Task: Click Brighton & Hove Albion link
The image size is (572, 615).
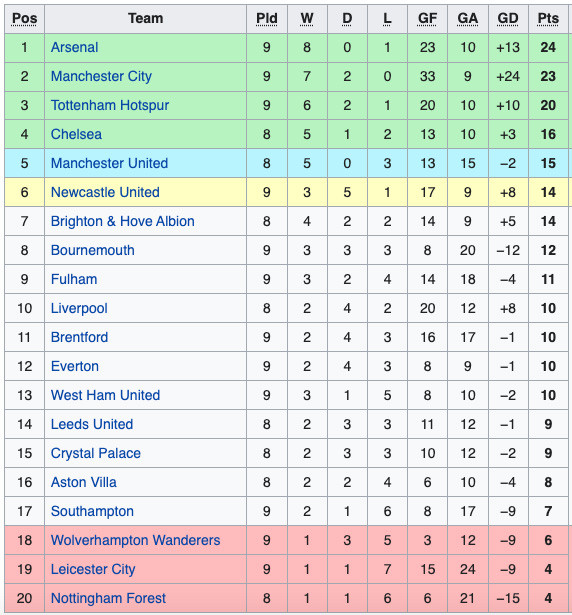Action: click(x=123, y=222)
